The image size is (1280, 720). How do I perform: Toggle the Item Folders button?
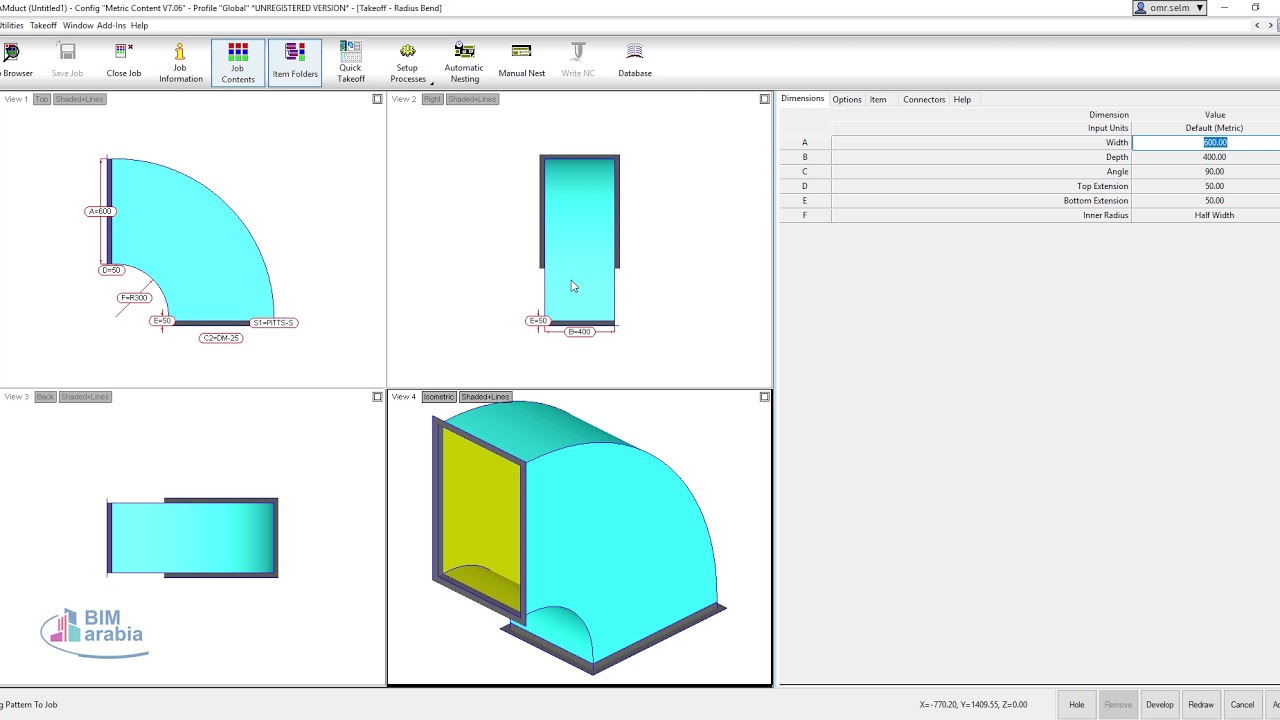pos(295,62)
